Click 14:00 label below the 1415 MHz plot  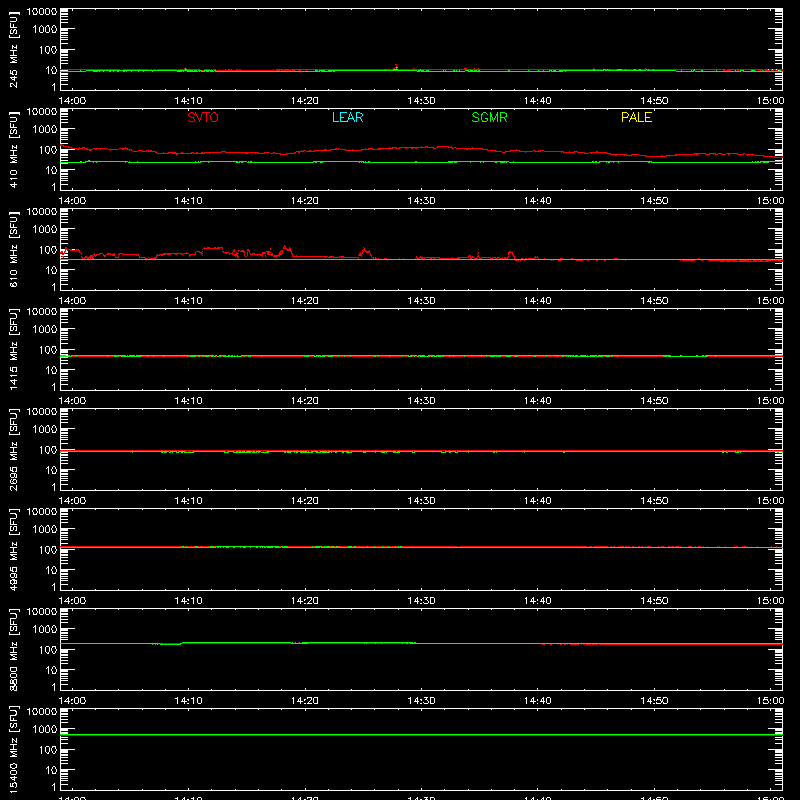tap(72, 401)
